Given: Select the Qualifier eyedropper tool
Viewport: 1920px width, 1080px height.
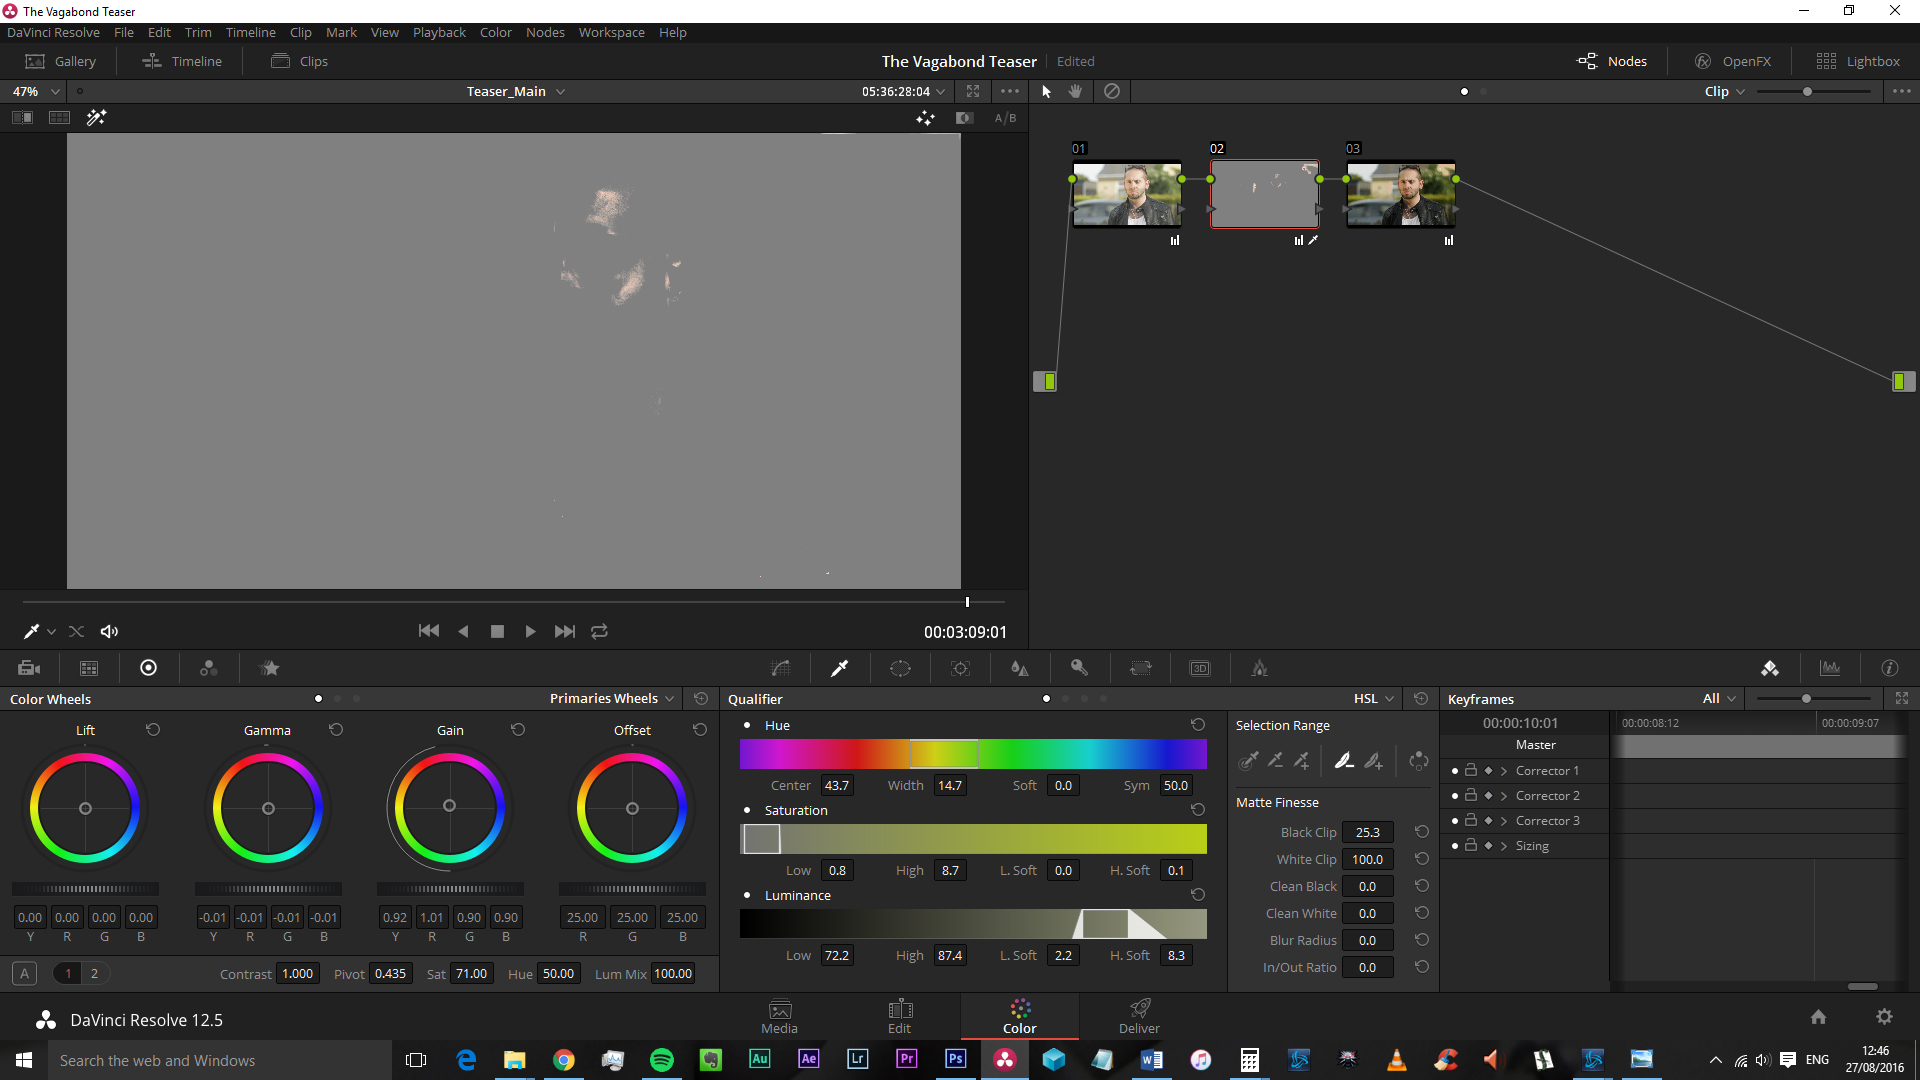Looking at the screenshot, I should pyautogui.click(x=840, y=668).
